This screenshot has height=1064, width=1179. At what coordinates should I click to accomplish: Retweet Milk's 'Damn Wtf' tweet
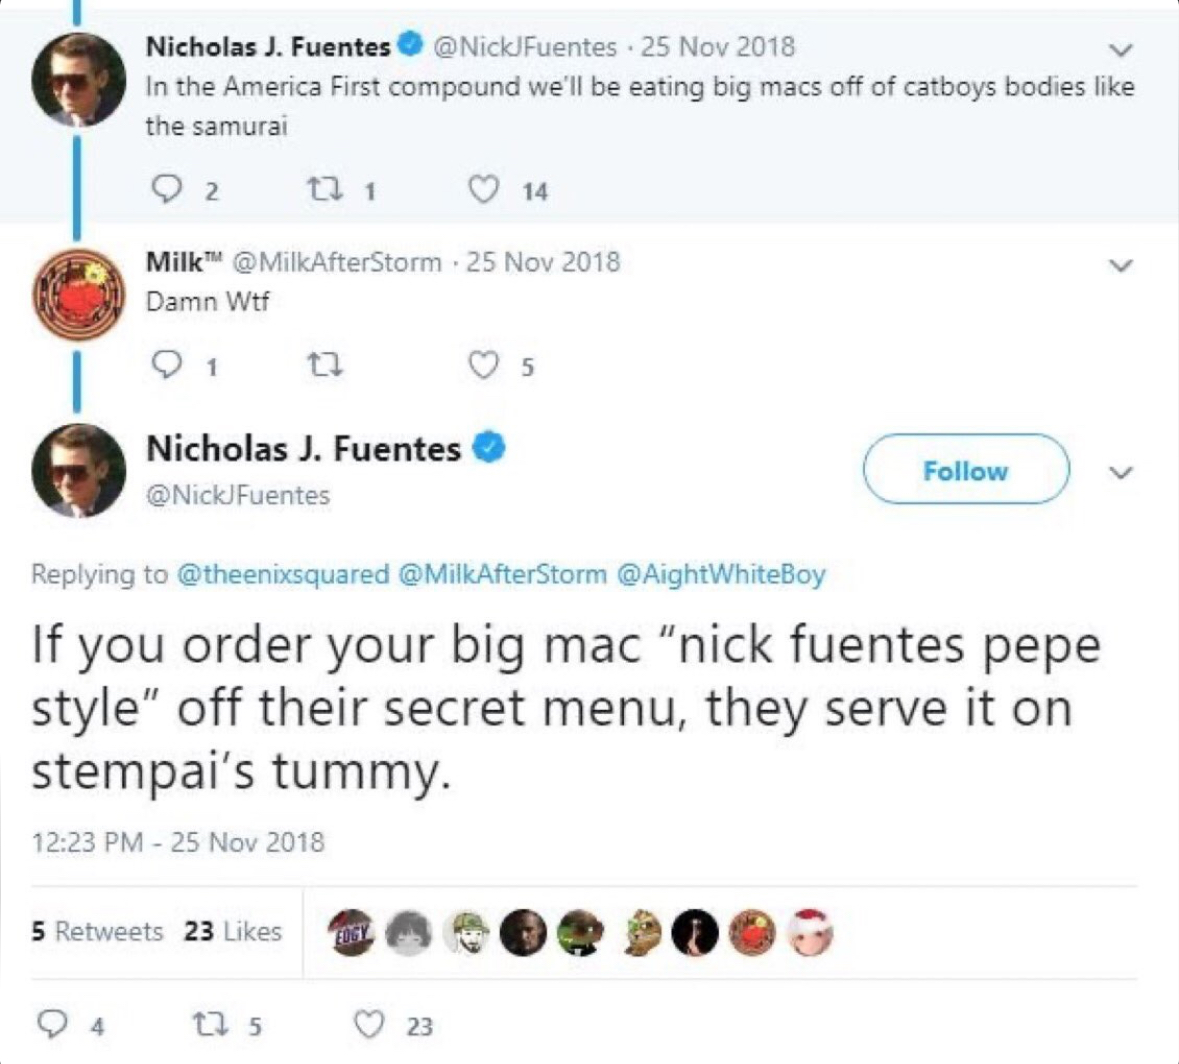point(326,366)
